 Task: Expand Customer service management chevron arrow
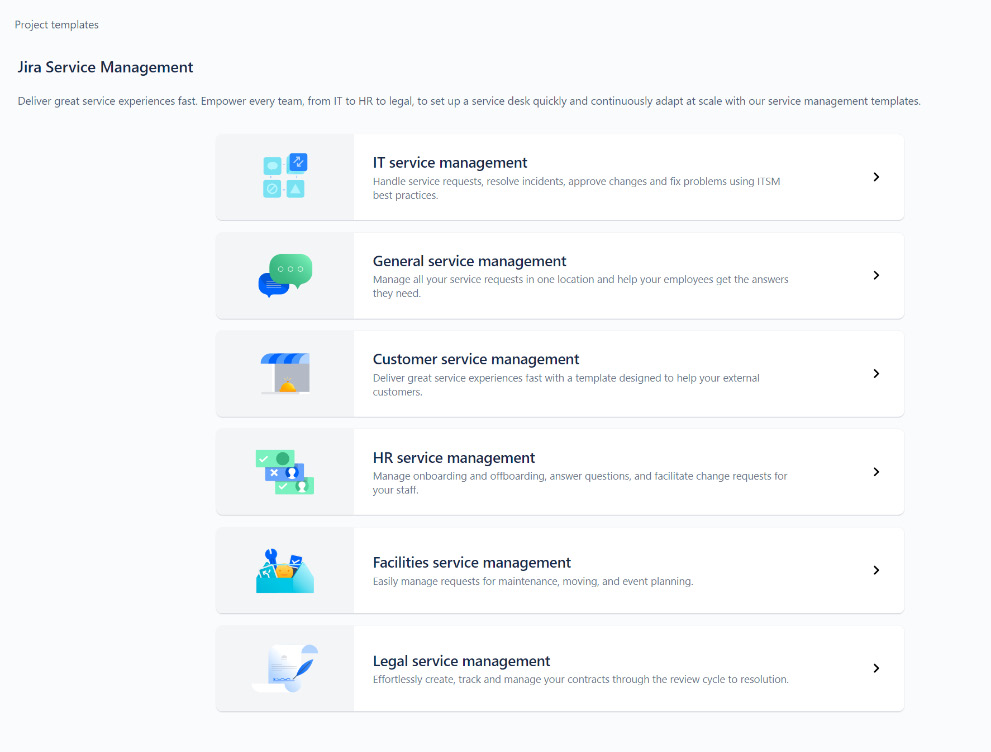(x=876, y=373)
